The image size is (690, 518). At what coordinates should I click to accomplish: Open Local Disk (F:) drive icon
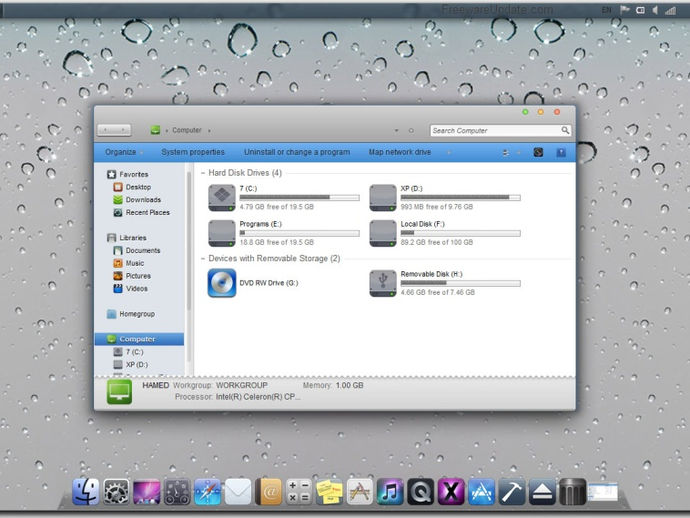click(383, 233)
